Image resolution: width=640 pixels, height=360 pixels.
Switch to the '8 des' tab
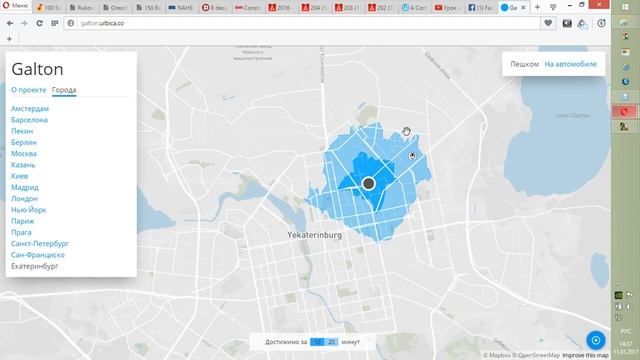click(215, 7)
